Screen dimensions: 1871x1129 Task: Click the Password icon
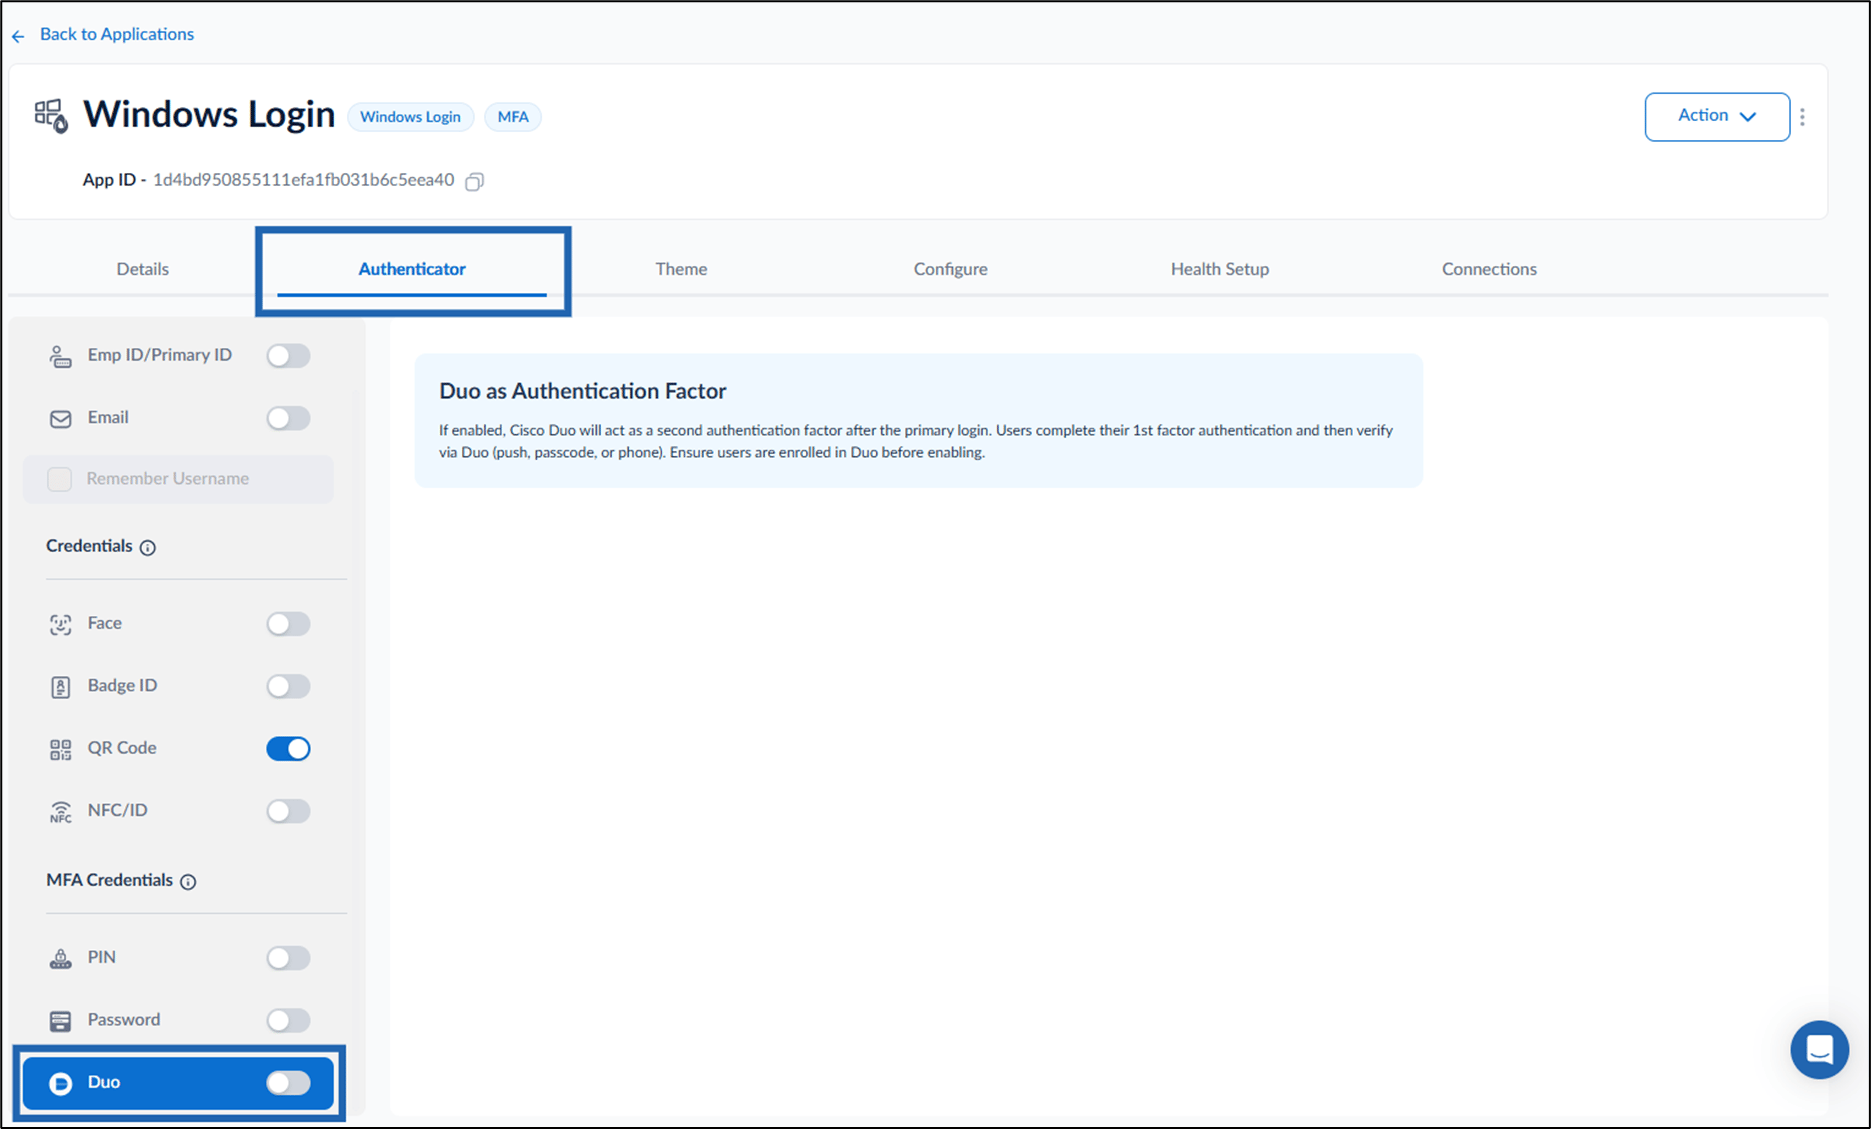coord(60,1021)
